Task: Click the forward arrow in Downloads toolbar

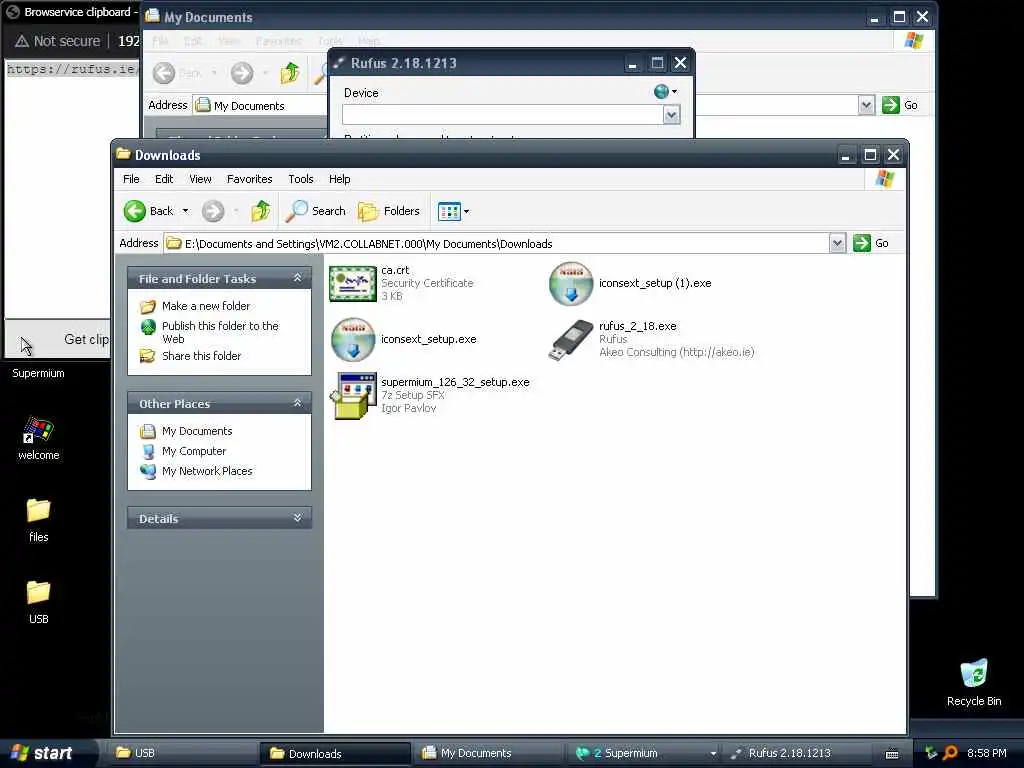Action: tap(213, 211)
